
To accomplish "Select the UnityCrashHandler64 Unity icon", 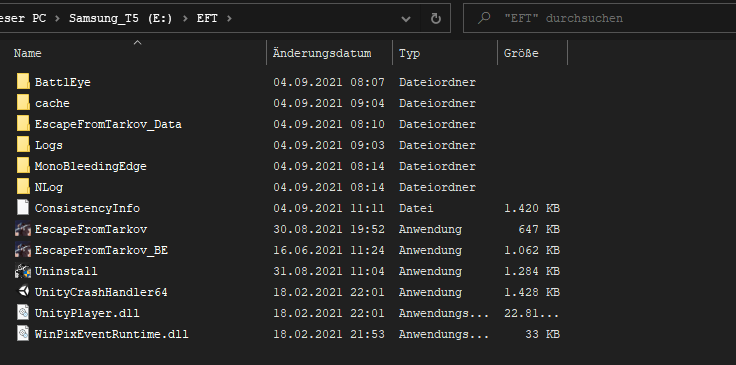I will pyautogui.click(x=23, y=292).
